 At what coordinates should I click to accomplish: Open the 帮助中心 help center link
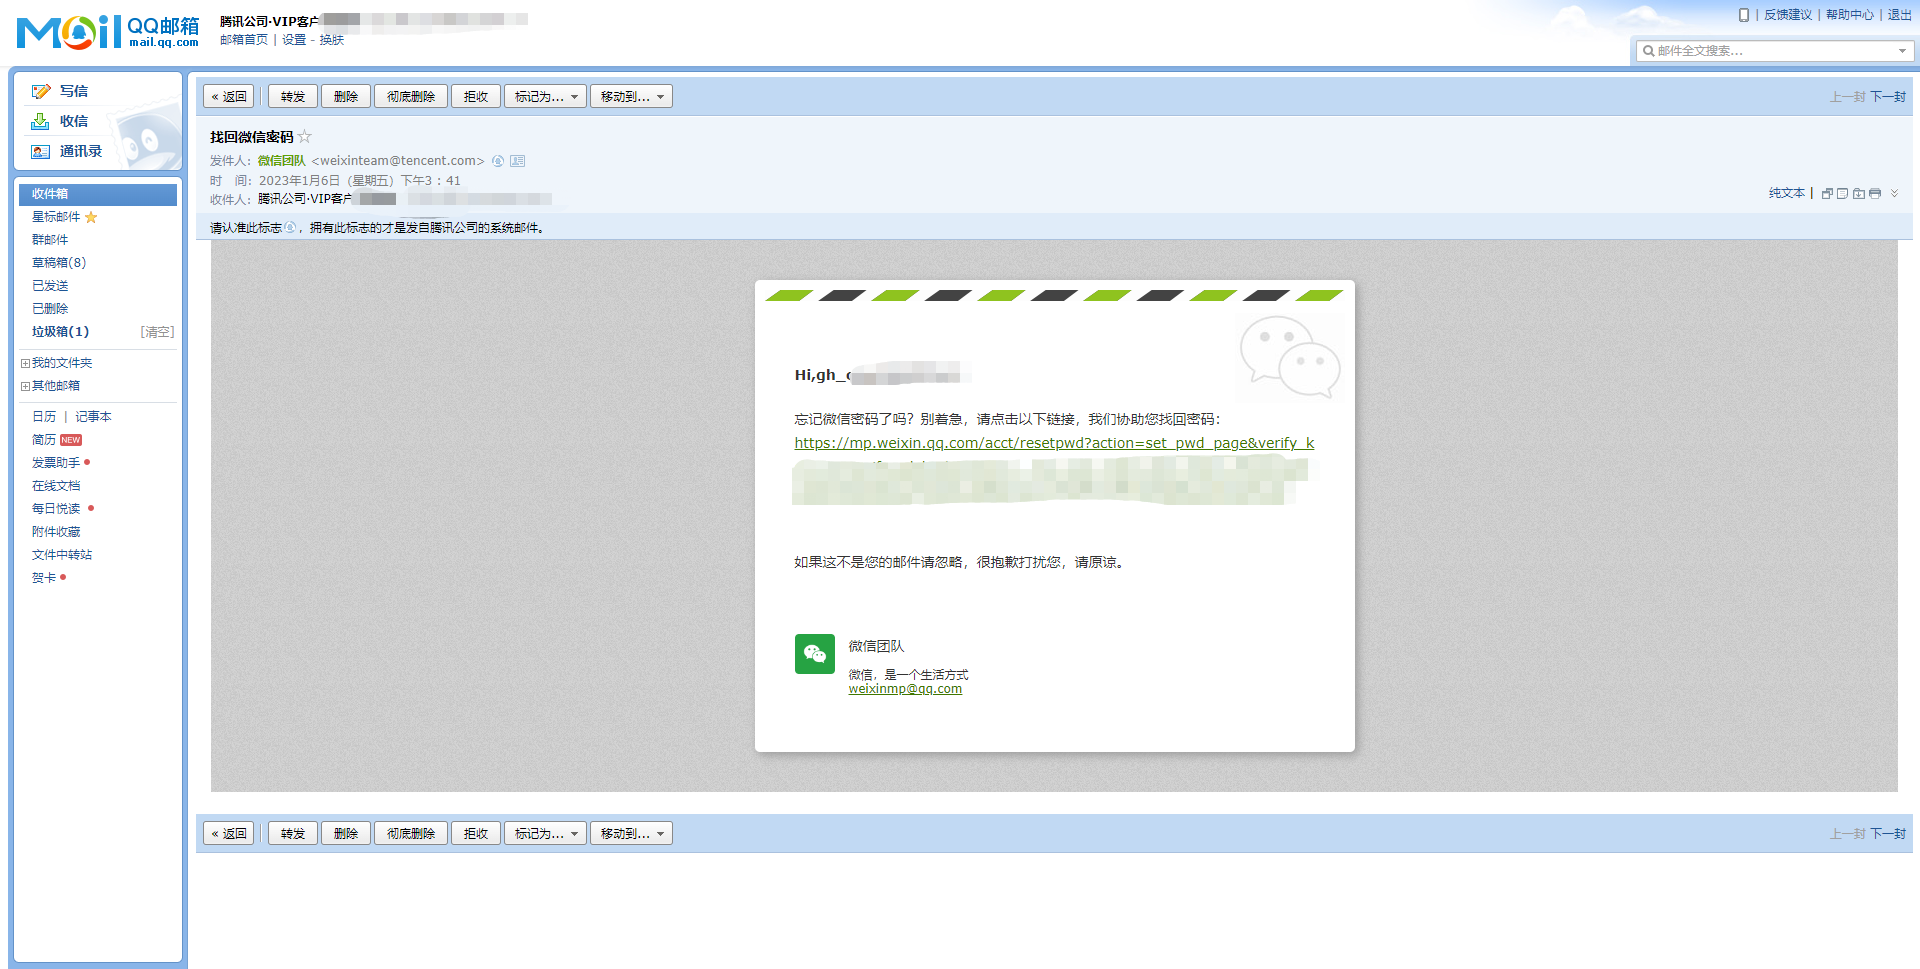(1850, 15)
